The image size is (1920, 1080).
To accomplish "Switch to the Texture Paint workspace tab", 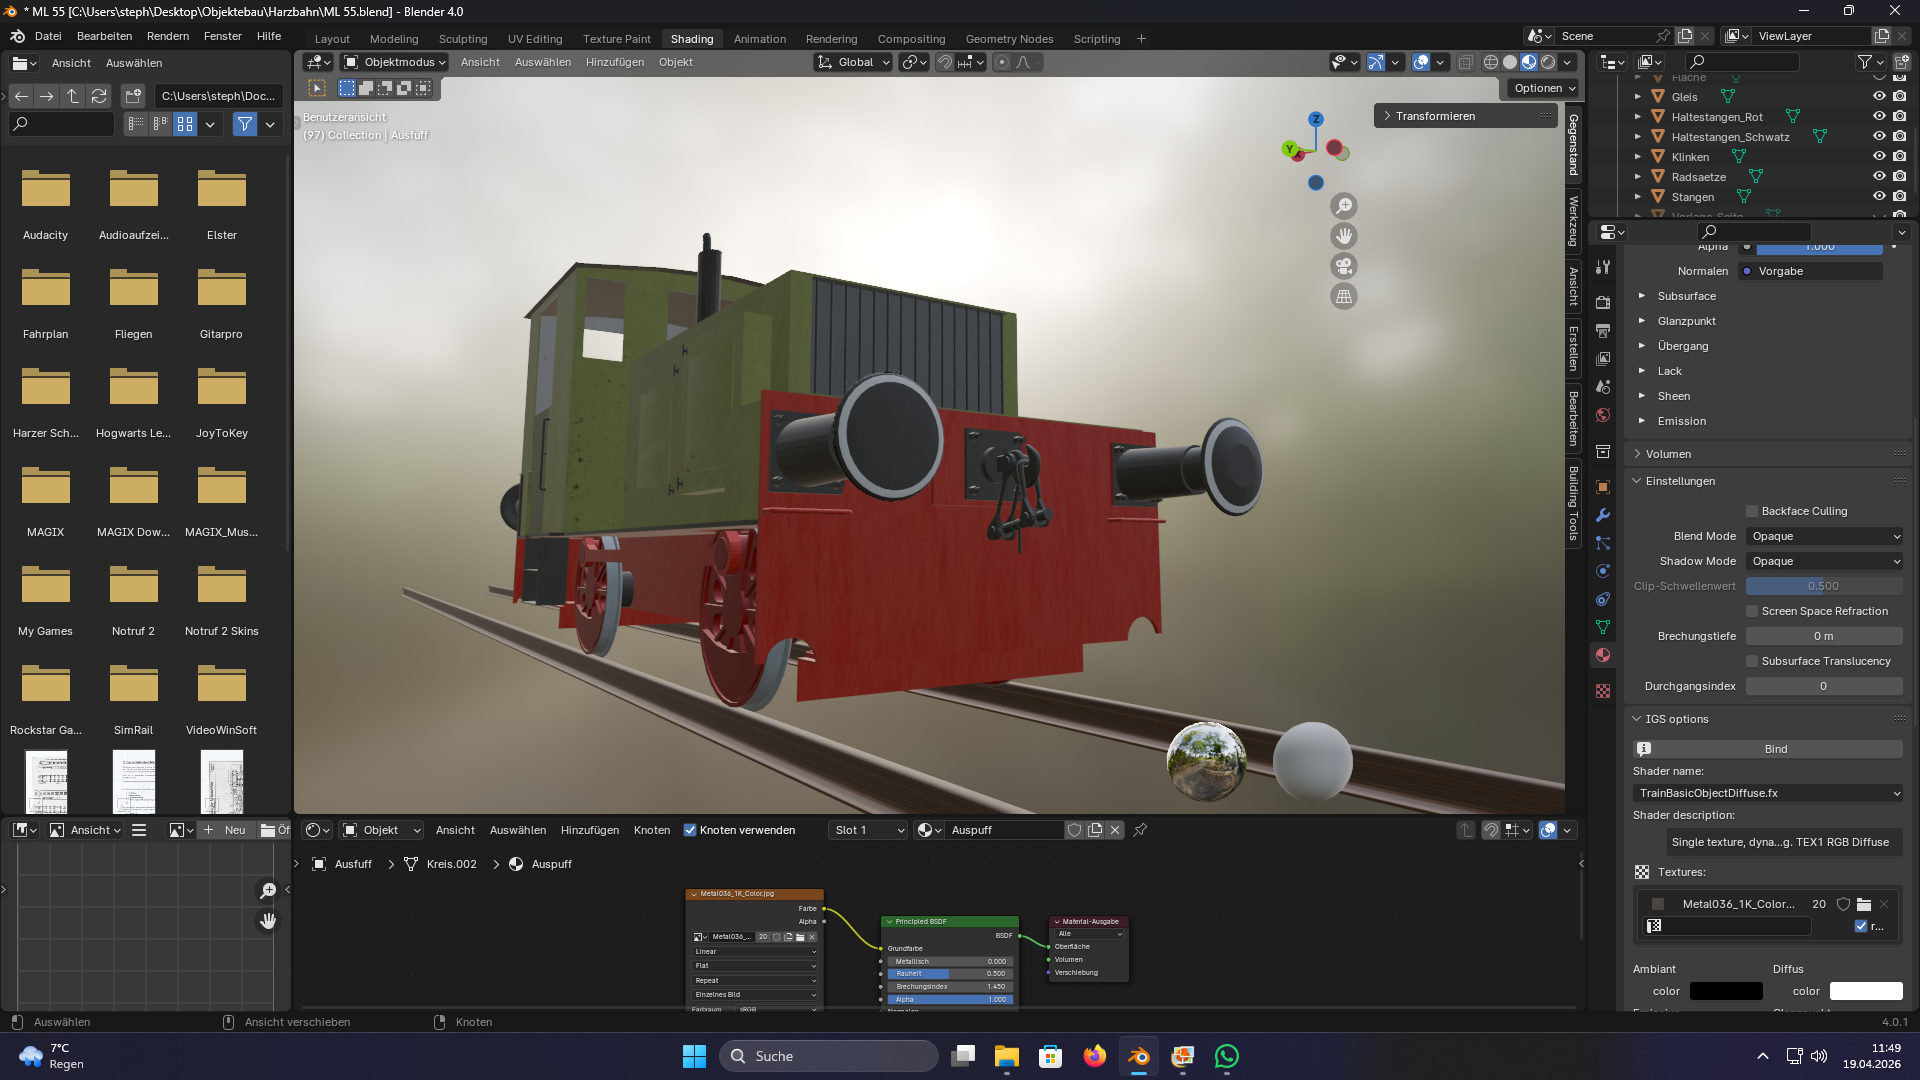I will click(x=616, y=39).
